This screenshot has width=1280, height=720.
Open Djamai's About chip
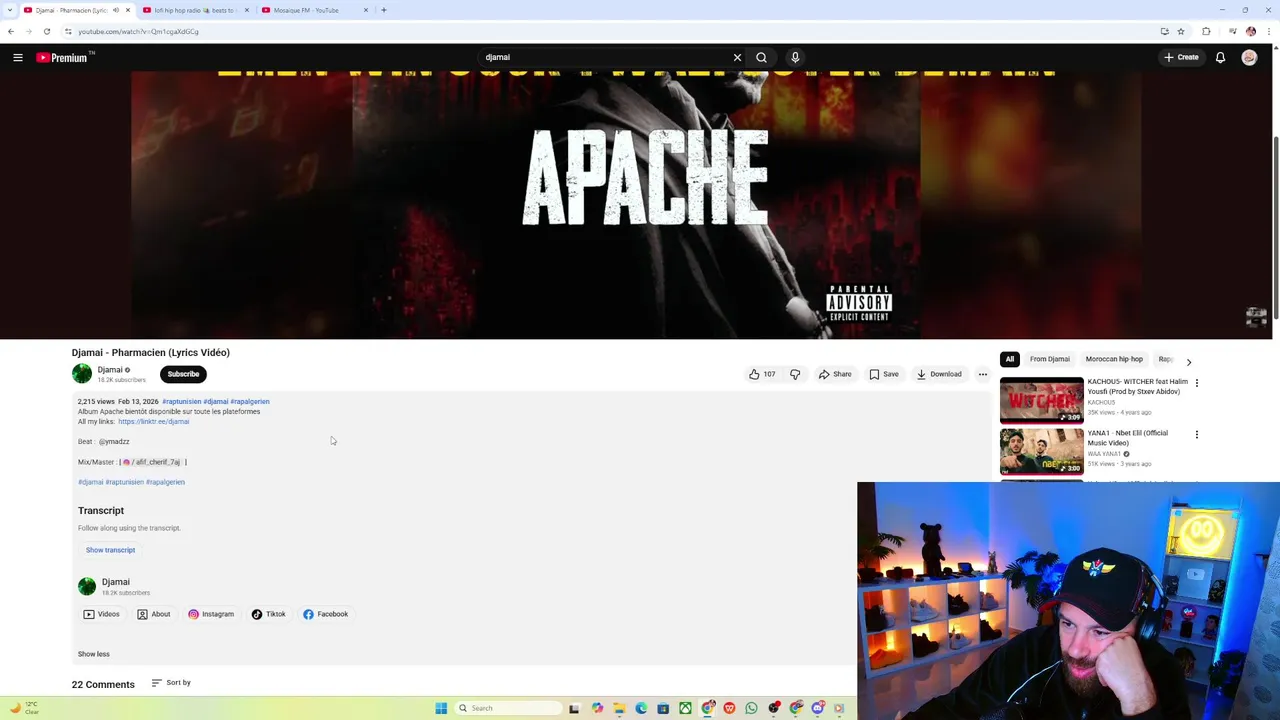(154, 614)
